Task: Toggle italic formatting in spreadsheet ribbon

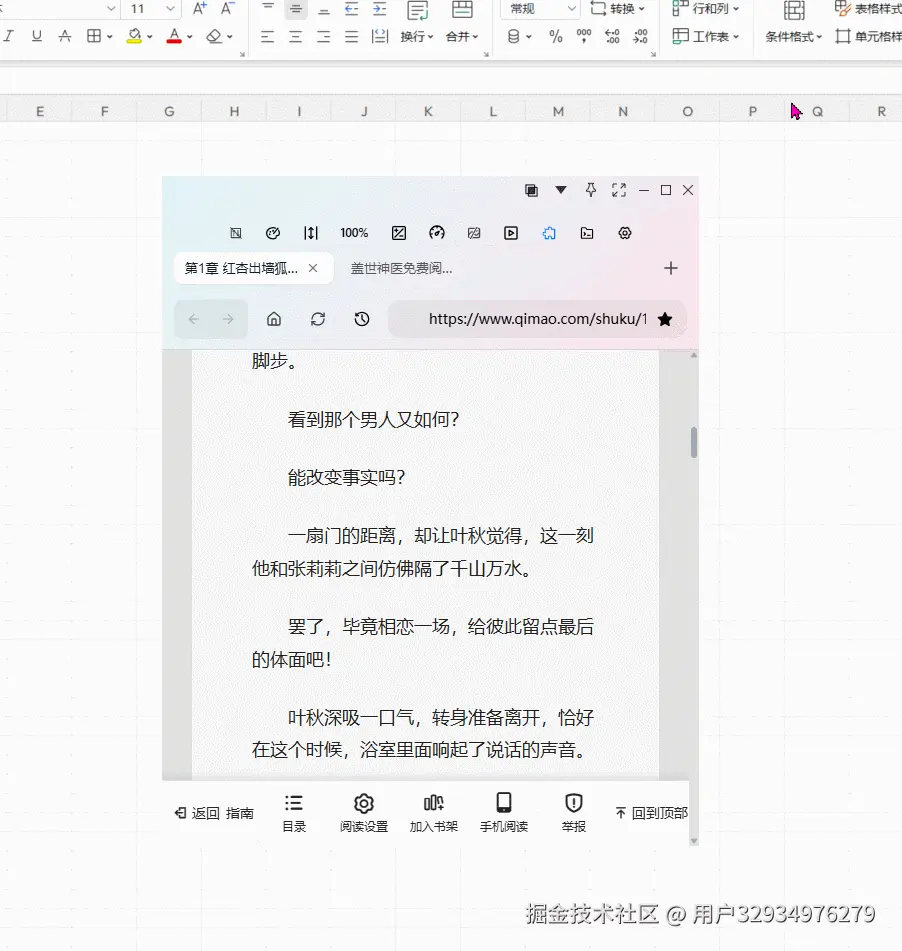Action: (8, 36)
